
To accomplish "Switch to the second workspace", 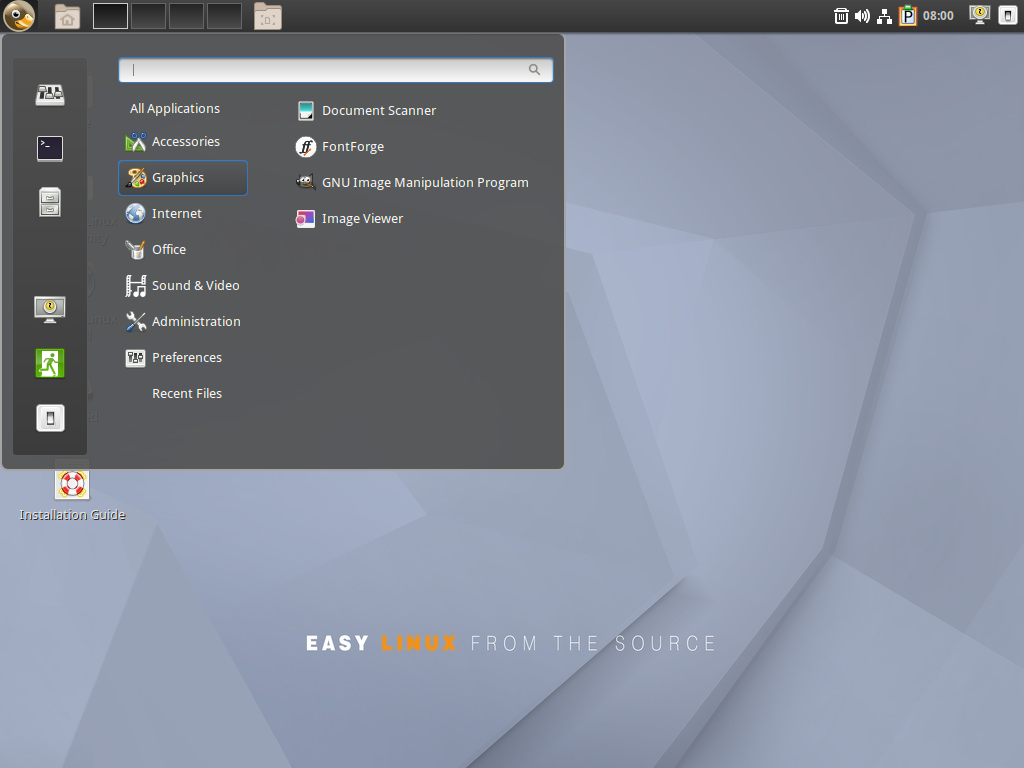I will coord(148,16).
